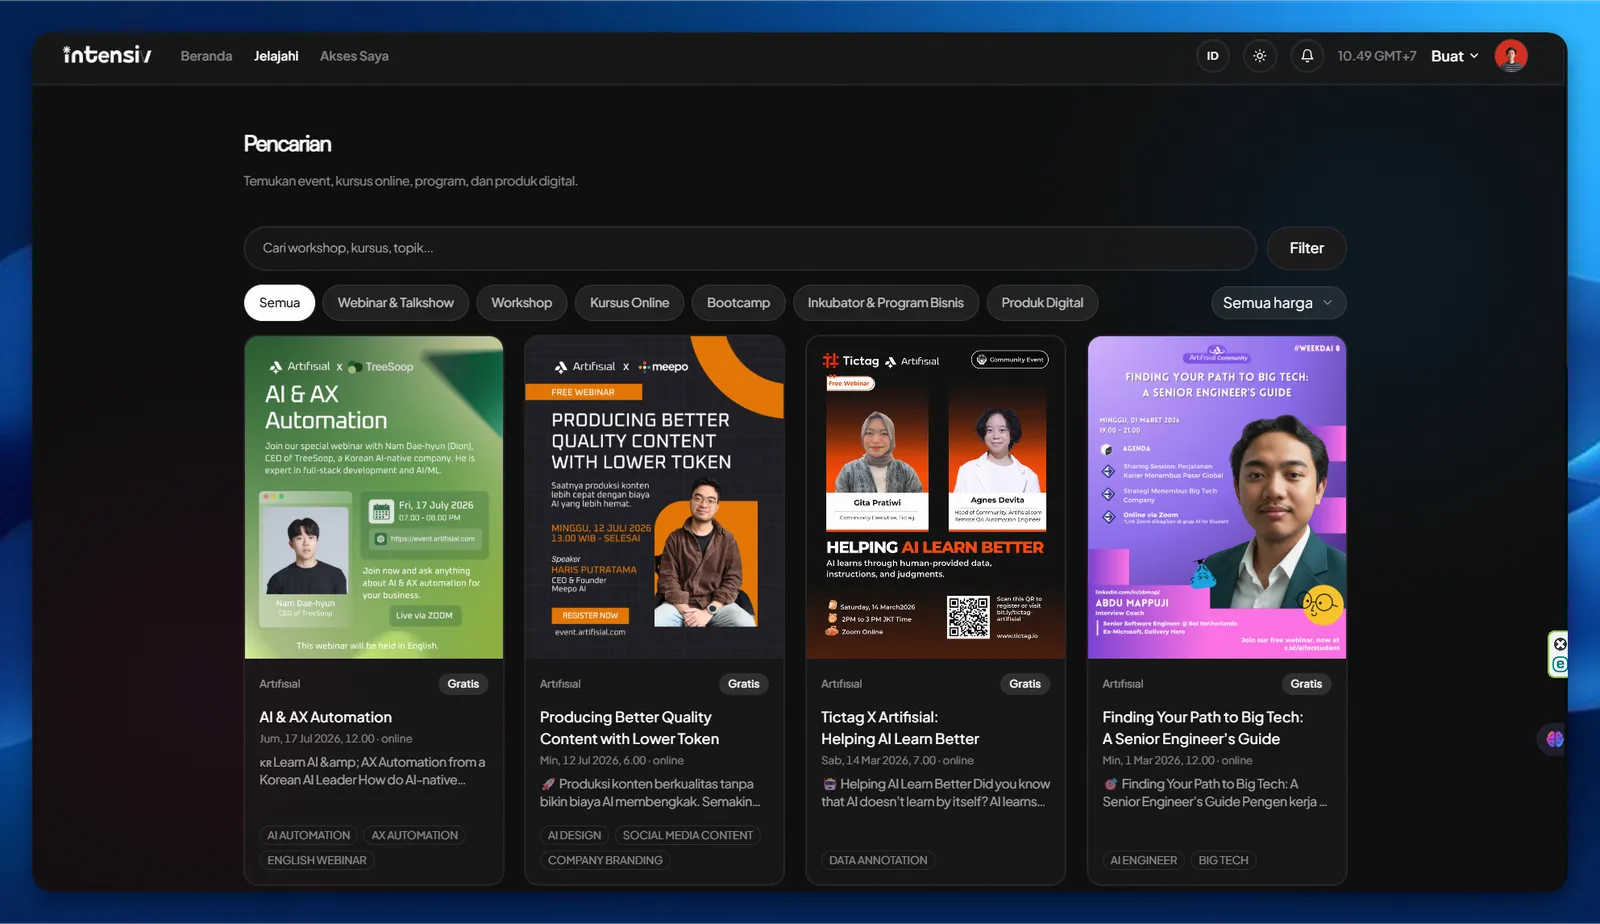Open the AI & AX Automation poster thumbnail

374,497
